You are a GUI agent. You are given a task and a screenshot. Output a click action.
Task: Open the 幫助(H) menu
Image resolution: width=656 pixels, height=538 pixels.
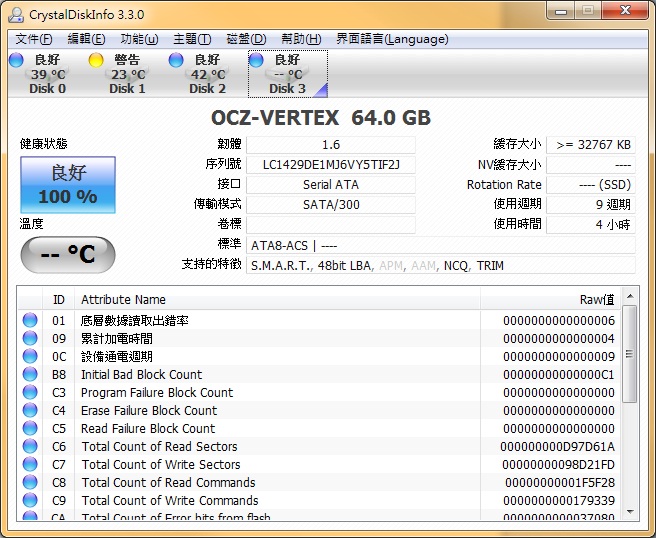click(x=301, y=39)
